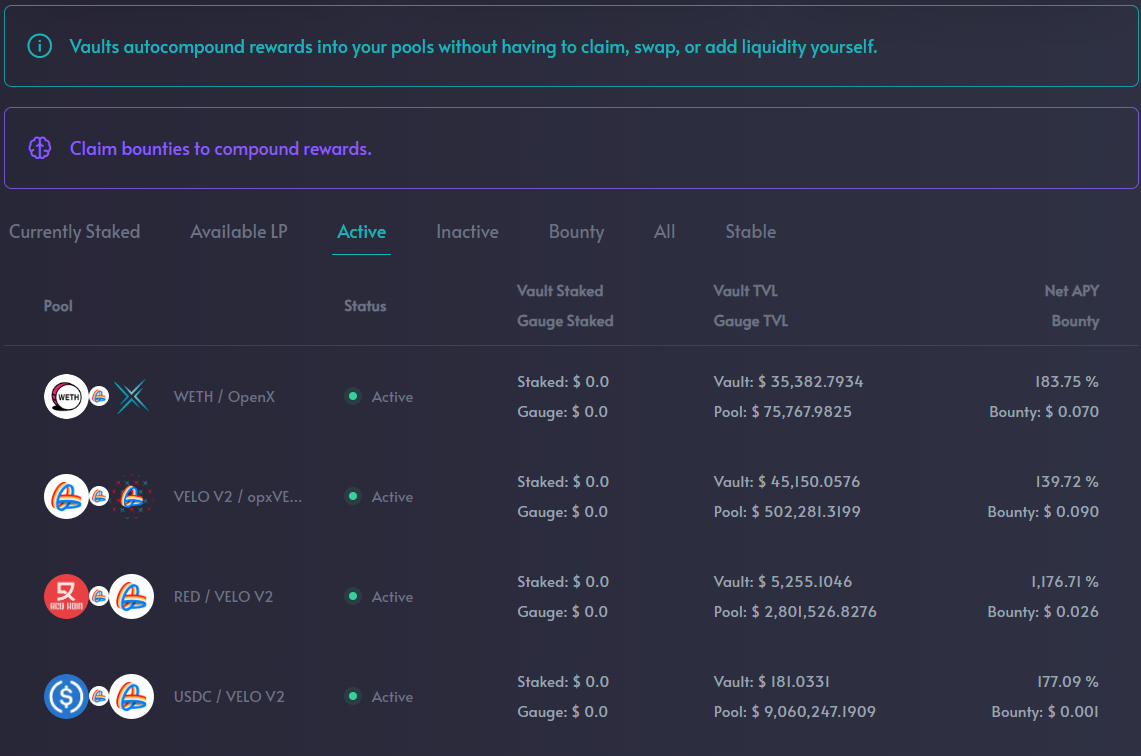
Task: Open the Stable tab
Action: [x=750, y=232]
